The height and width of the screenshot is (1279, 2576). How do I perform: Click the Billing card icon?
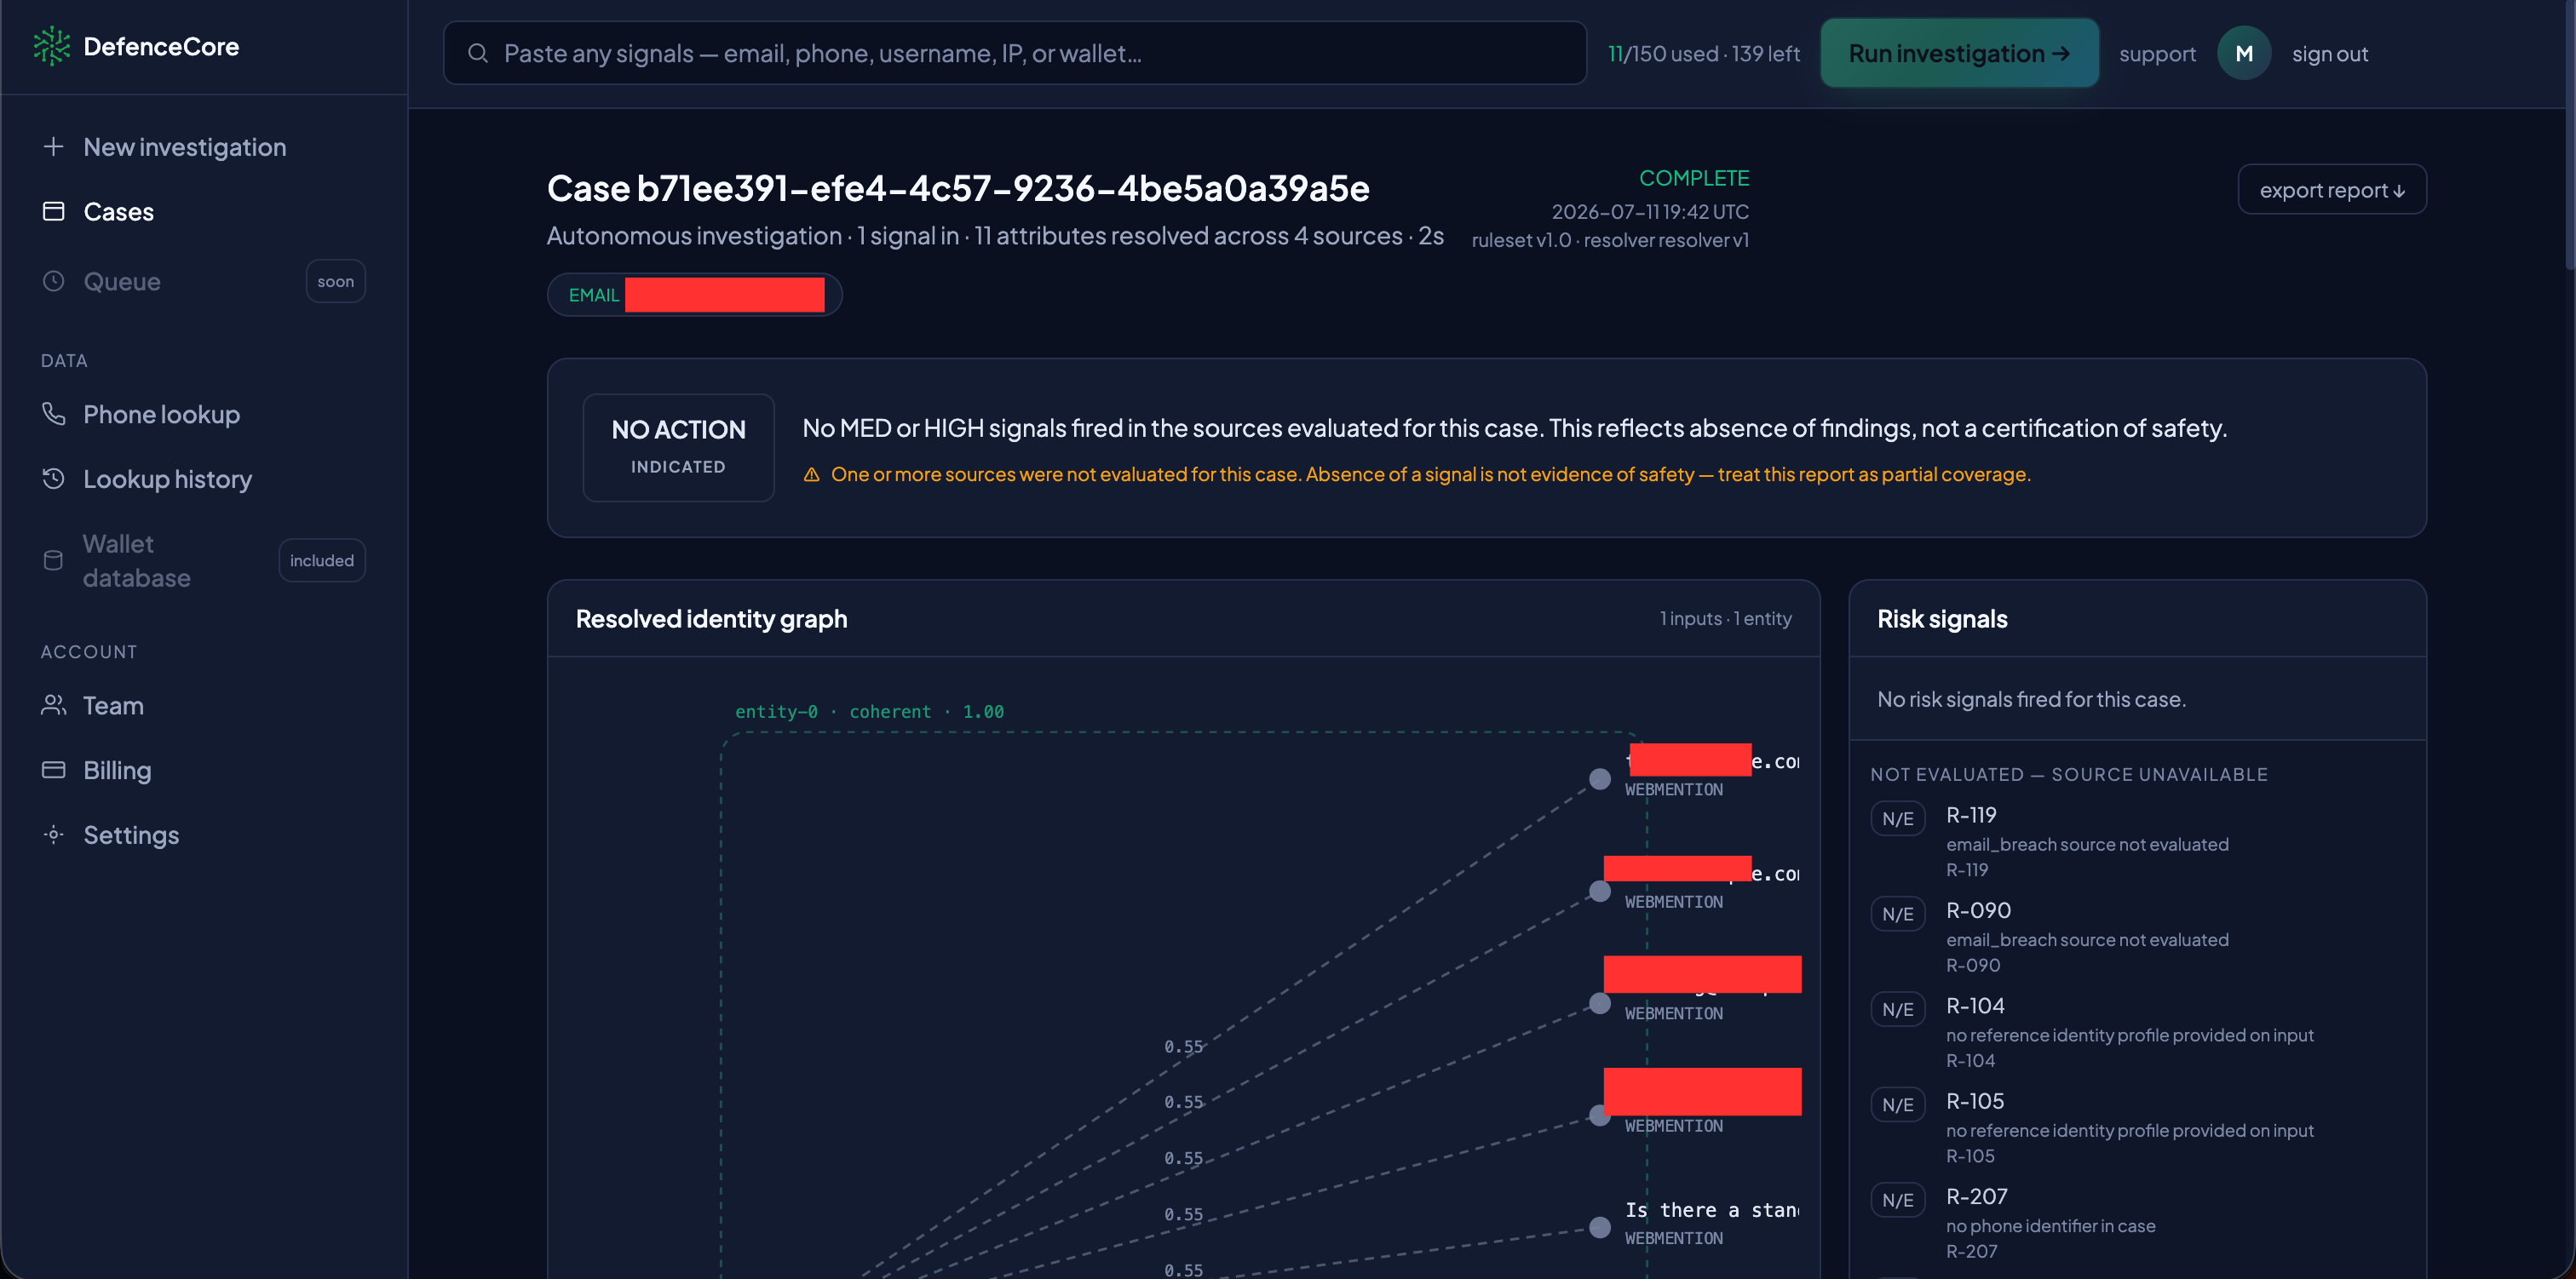pyautogui.click(x=54, y=770)
